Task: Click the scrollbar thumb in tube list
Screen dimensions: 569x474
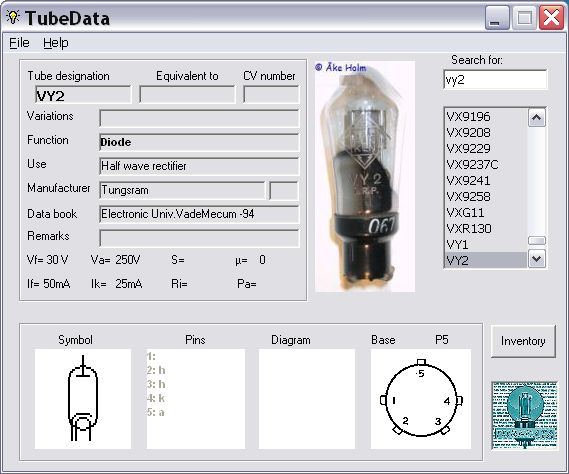Action: (x=537, y=241)
